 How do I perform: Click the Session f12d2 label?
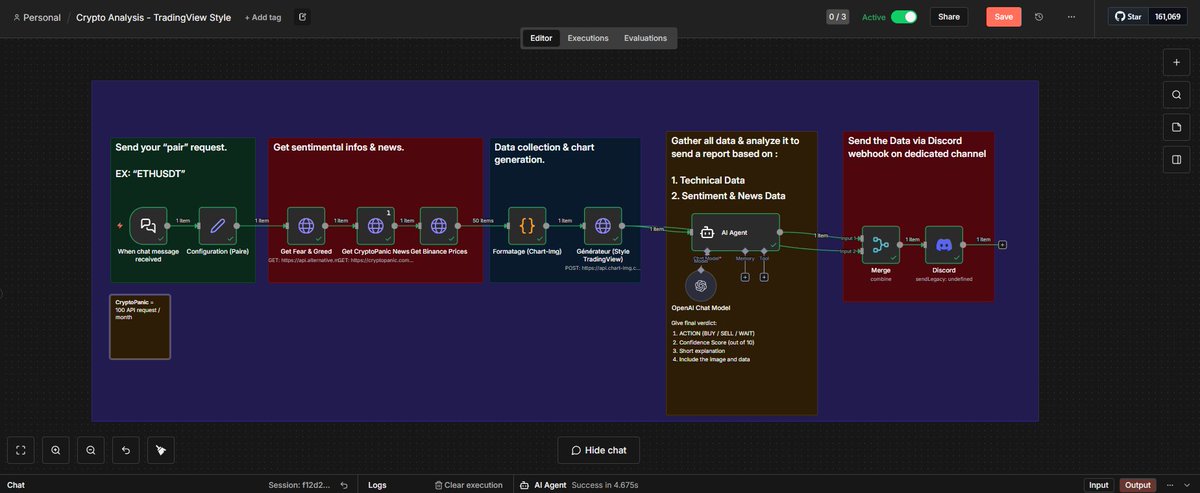point(299,485)
